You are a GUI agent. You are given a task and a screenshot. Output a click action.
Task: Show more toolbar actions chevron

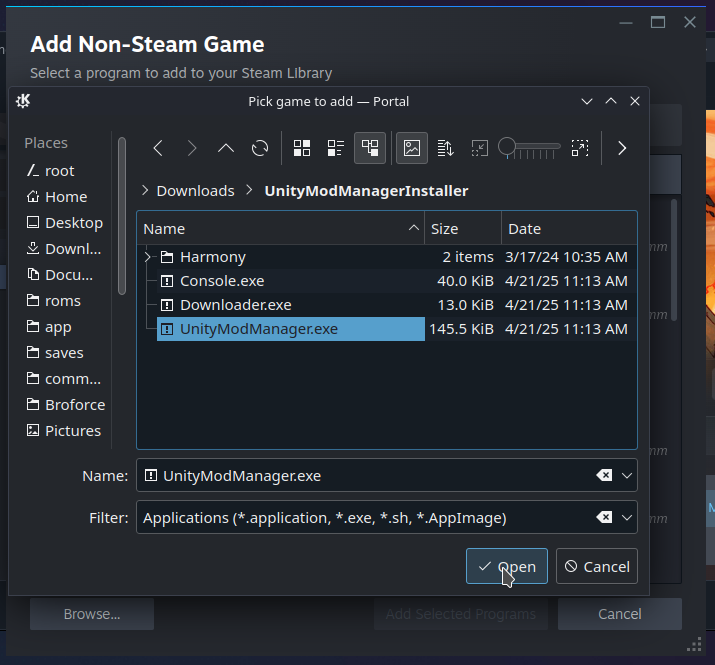(x=622, y=148)
